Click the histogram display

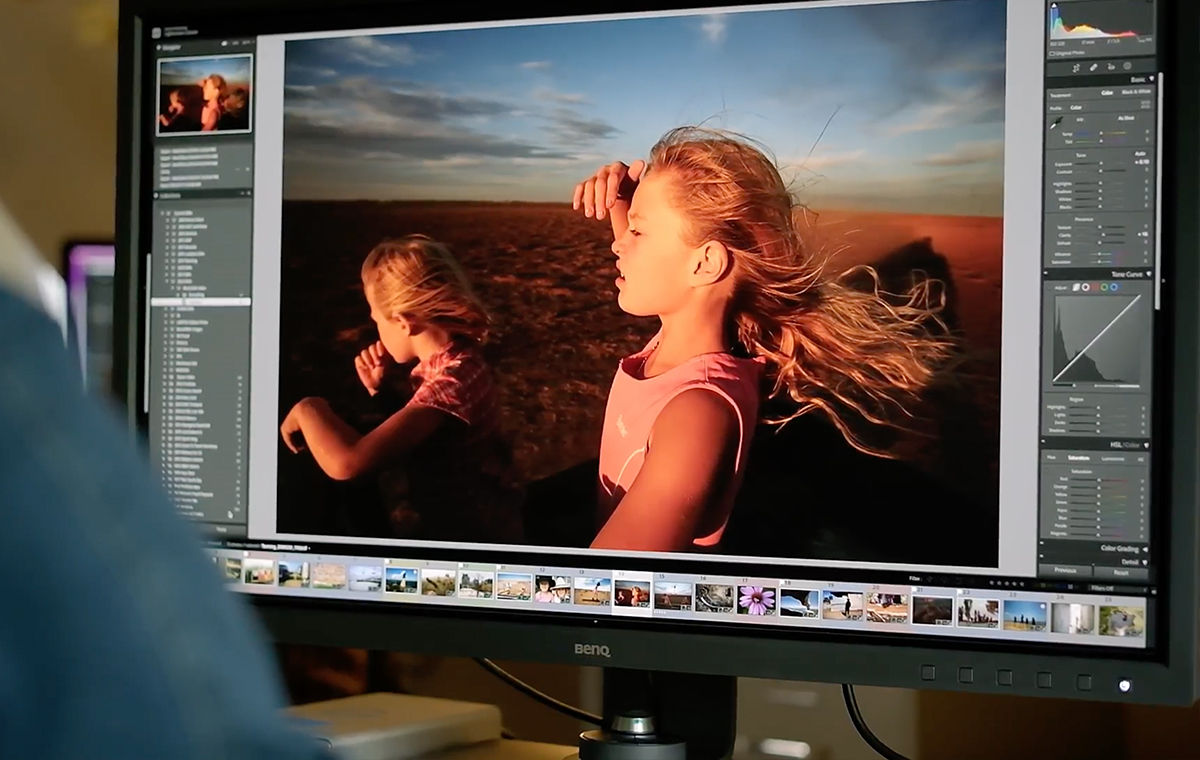tap(1099, 21)
